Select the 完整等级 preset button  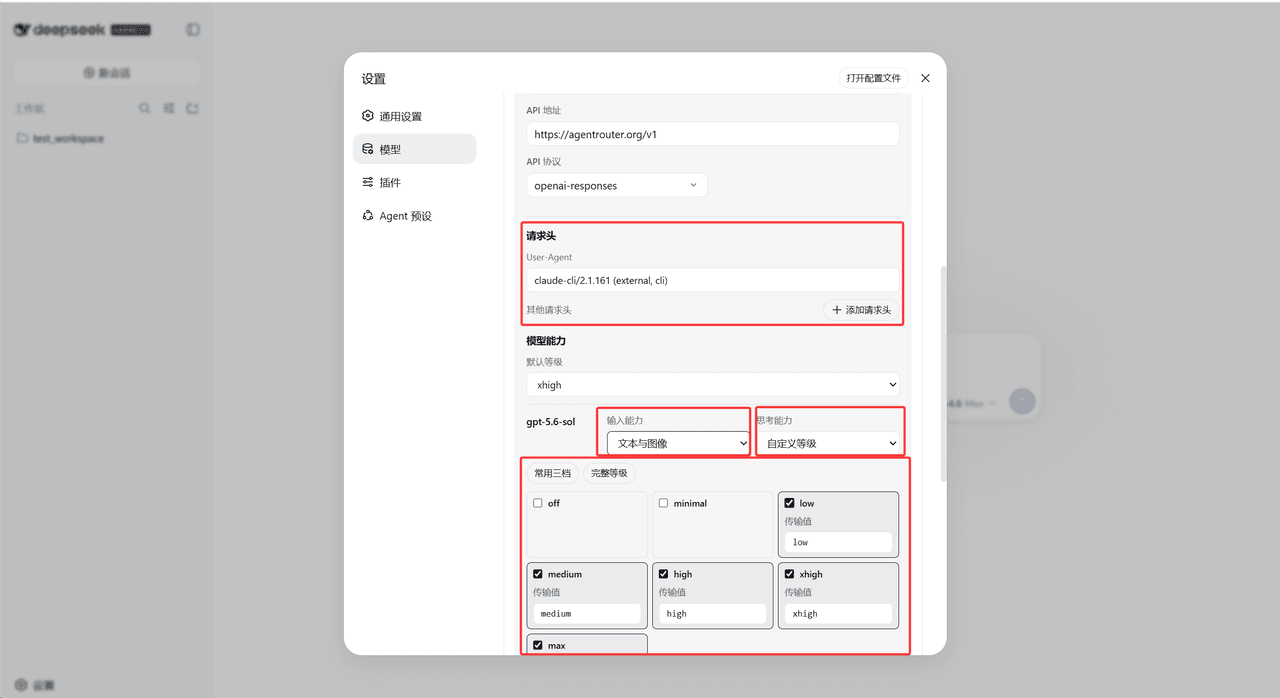click(609, 473)
